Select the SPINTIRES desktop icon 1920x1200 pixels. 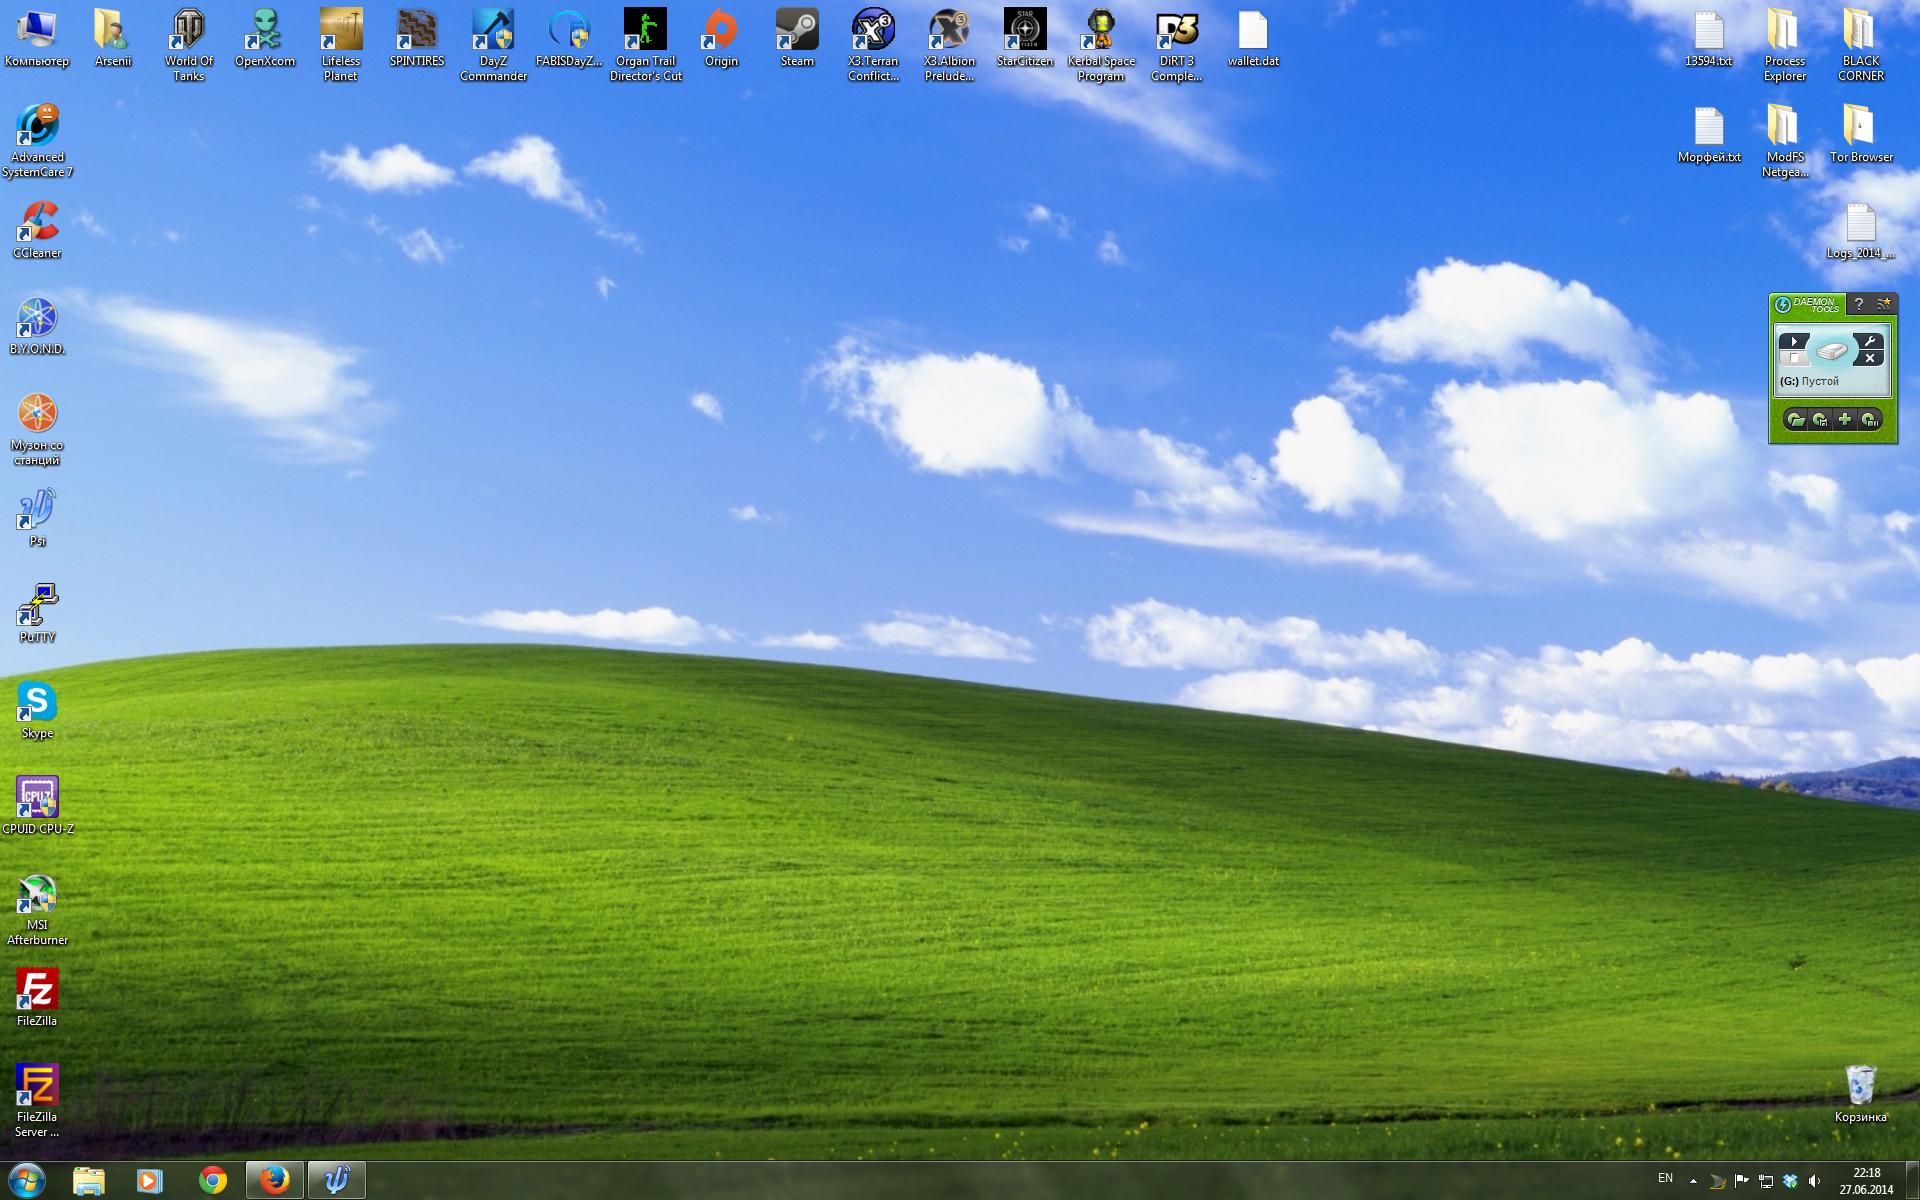coord(417,38)
